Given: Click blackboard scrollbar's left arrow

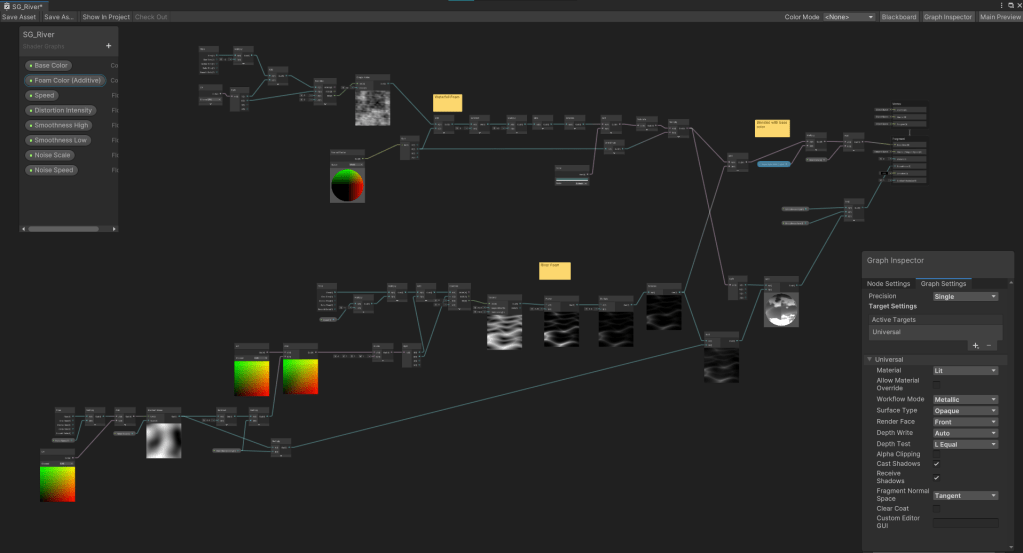Looking at the screenshot, I should click(25, 229).
